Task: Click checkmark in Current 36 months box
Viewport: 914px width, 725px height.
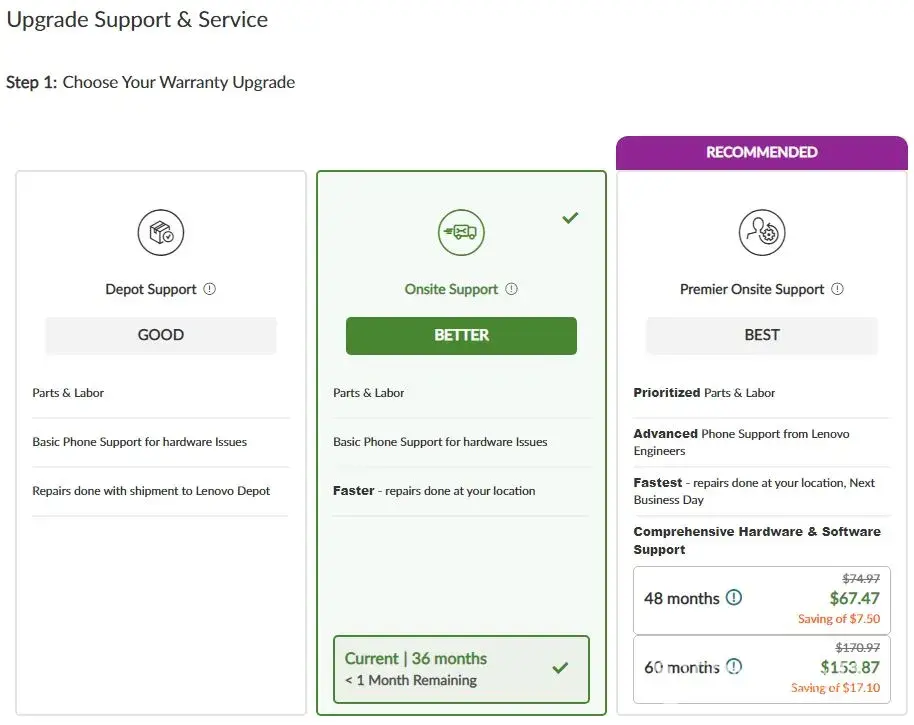Action: point(560,668)
